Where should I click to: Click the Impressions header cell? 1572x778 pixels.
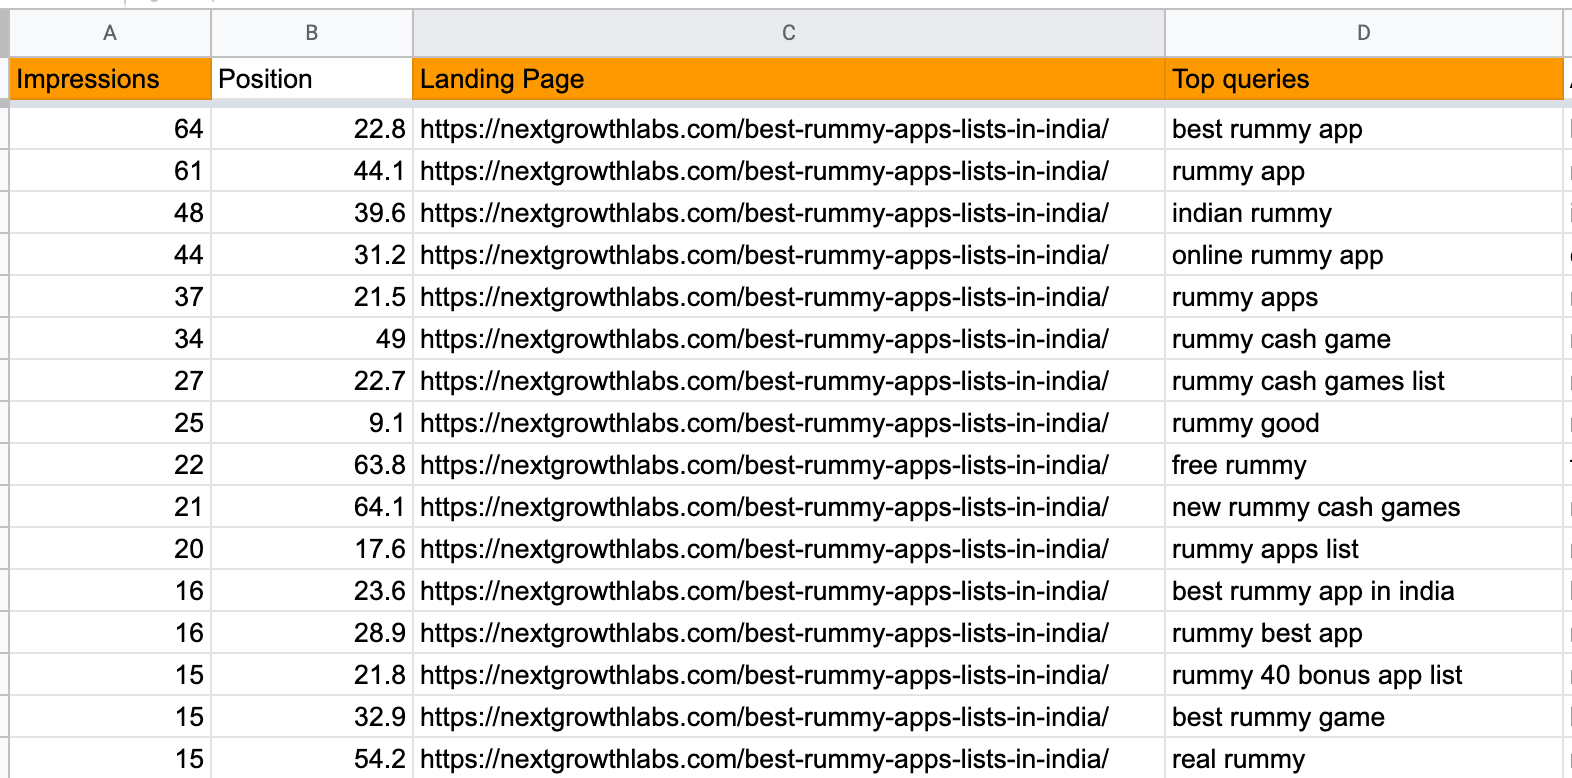pyautogui.click(x=110, y=79)
